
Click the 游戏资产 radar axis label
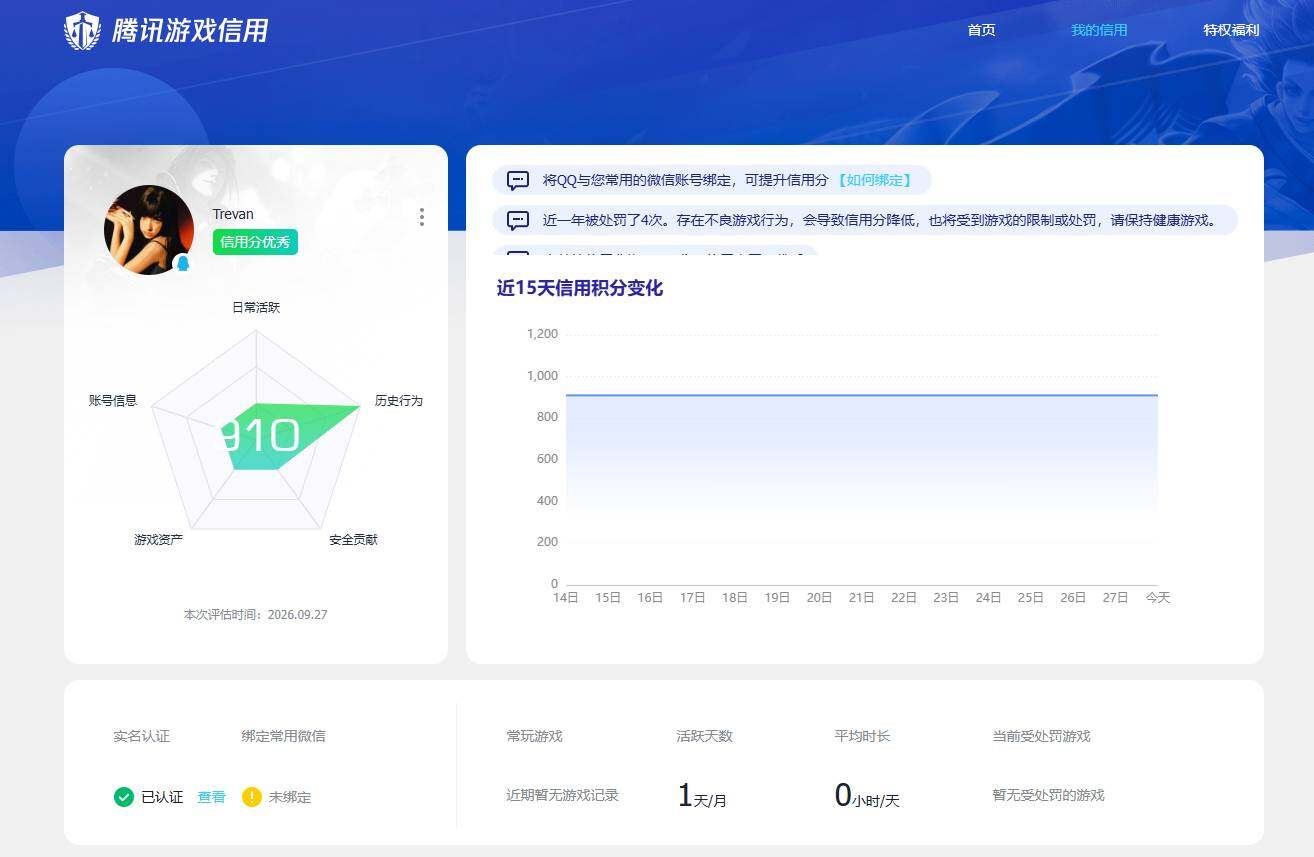[159, 540]
